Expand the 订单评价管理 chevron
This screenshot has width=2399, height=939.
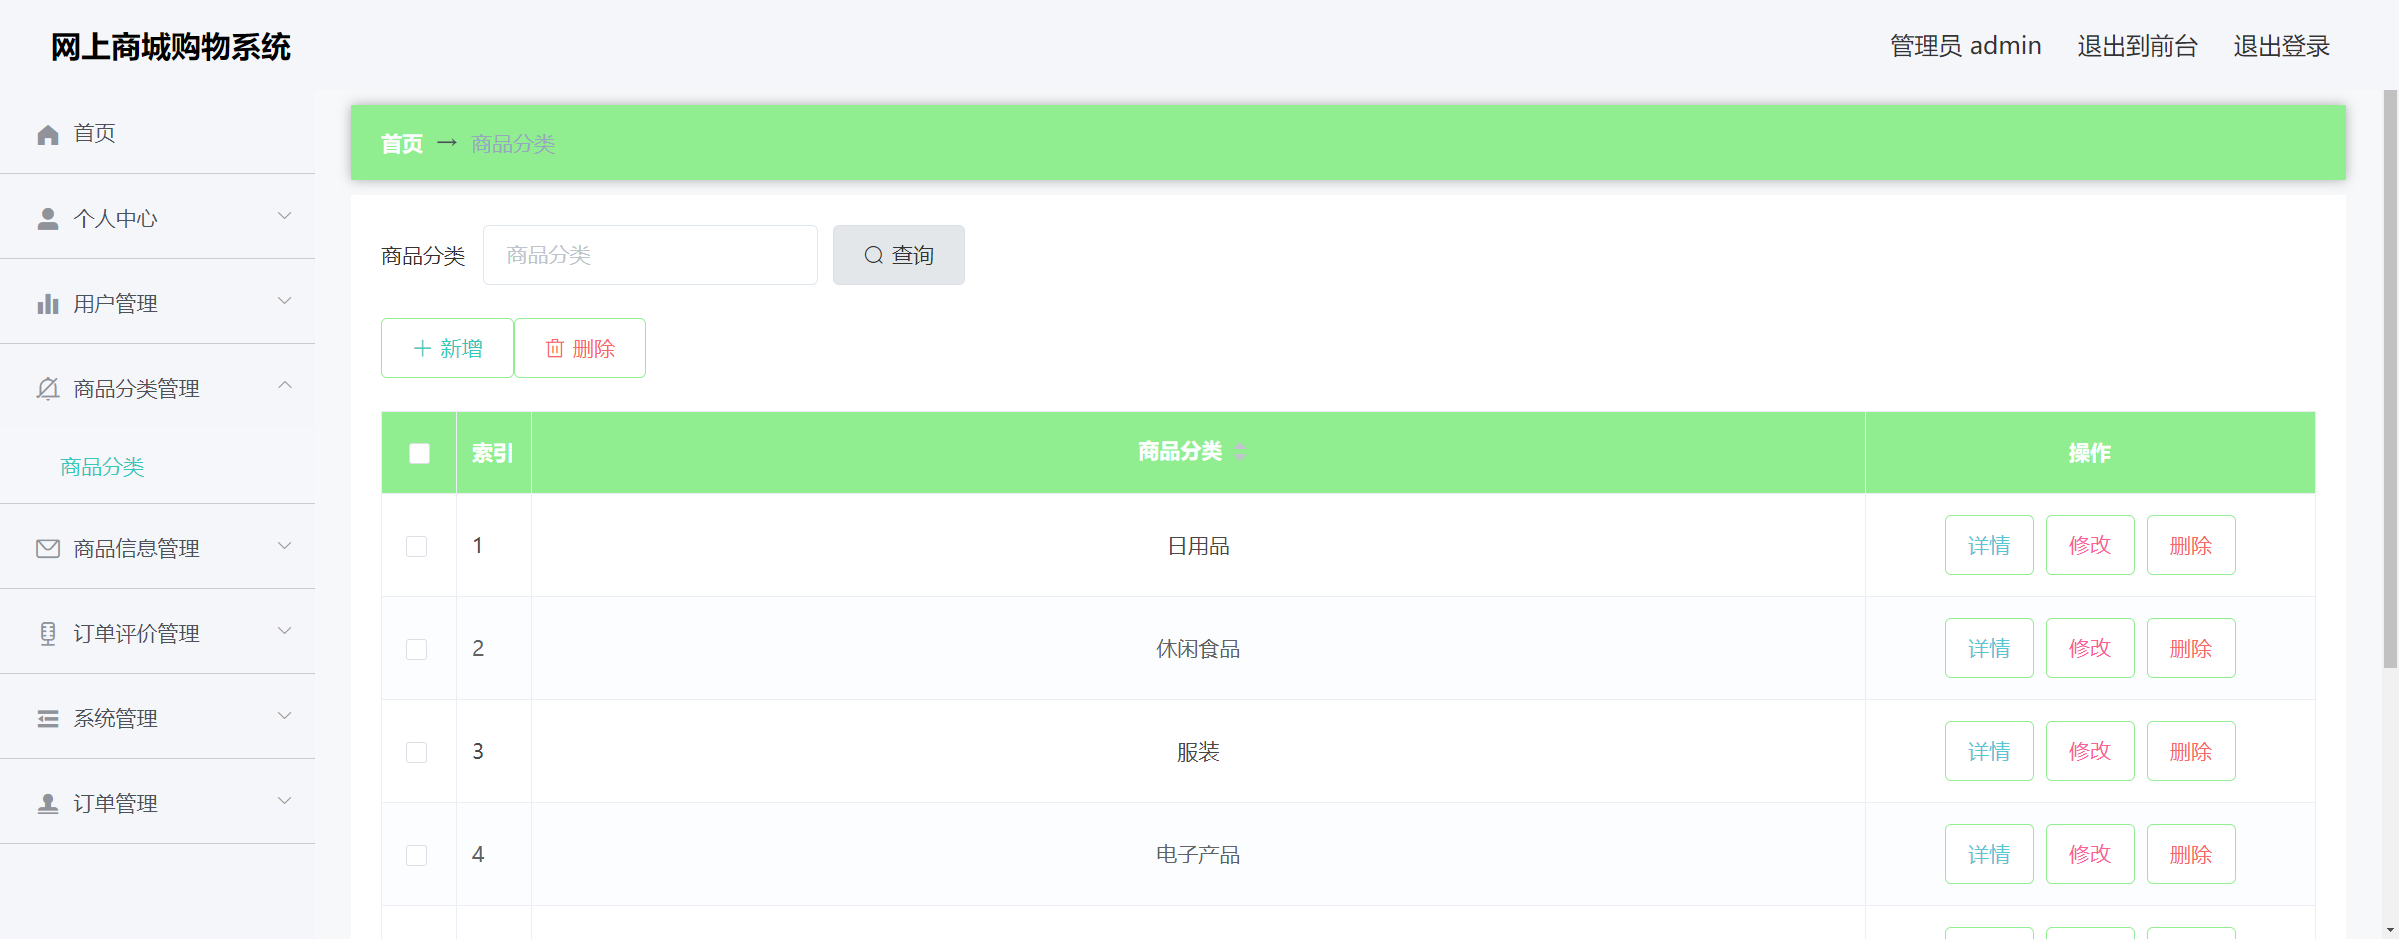point(285,631)
